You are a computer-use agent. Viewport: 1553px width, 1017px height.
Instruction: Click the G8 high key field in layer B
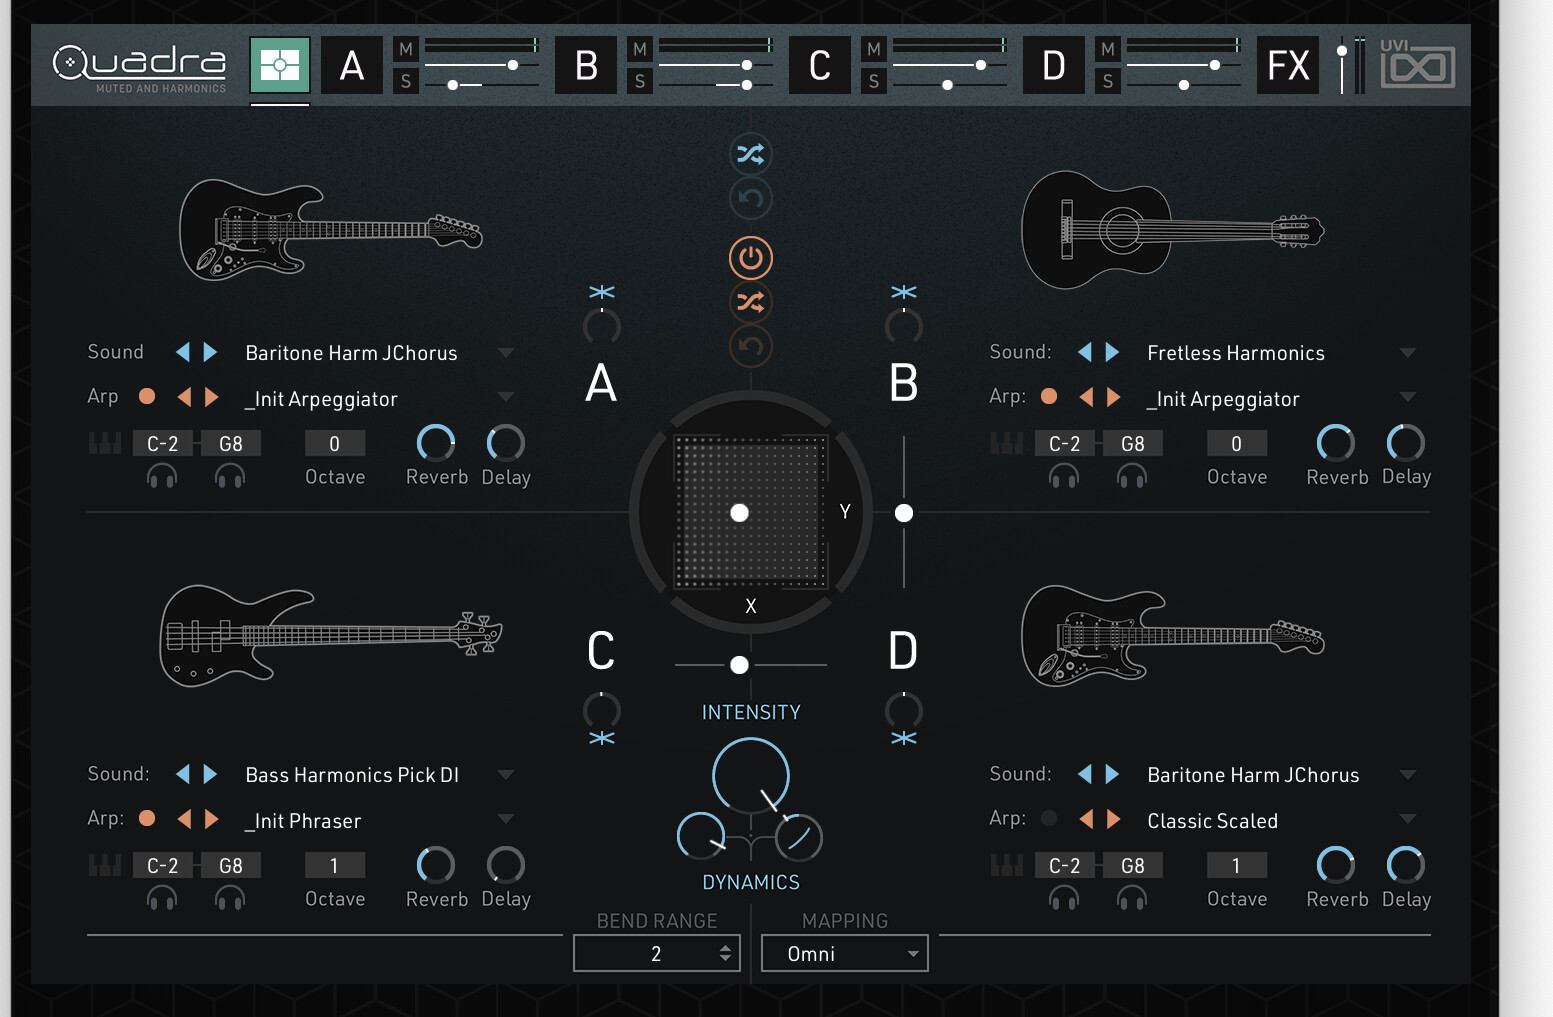tap(1133, 443)
